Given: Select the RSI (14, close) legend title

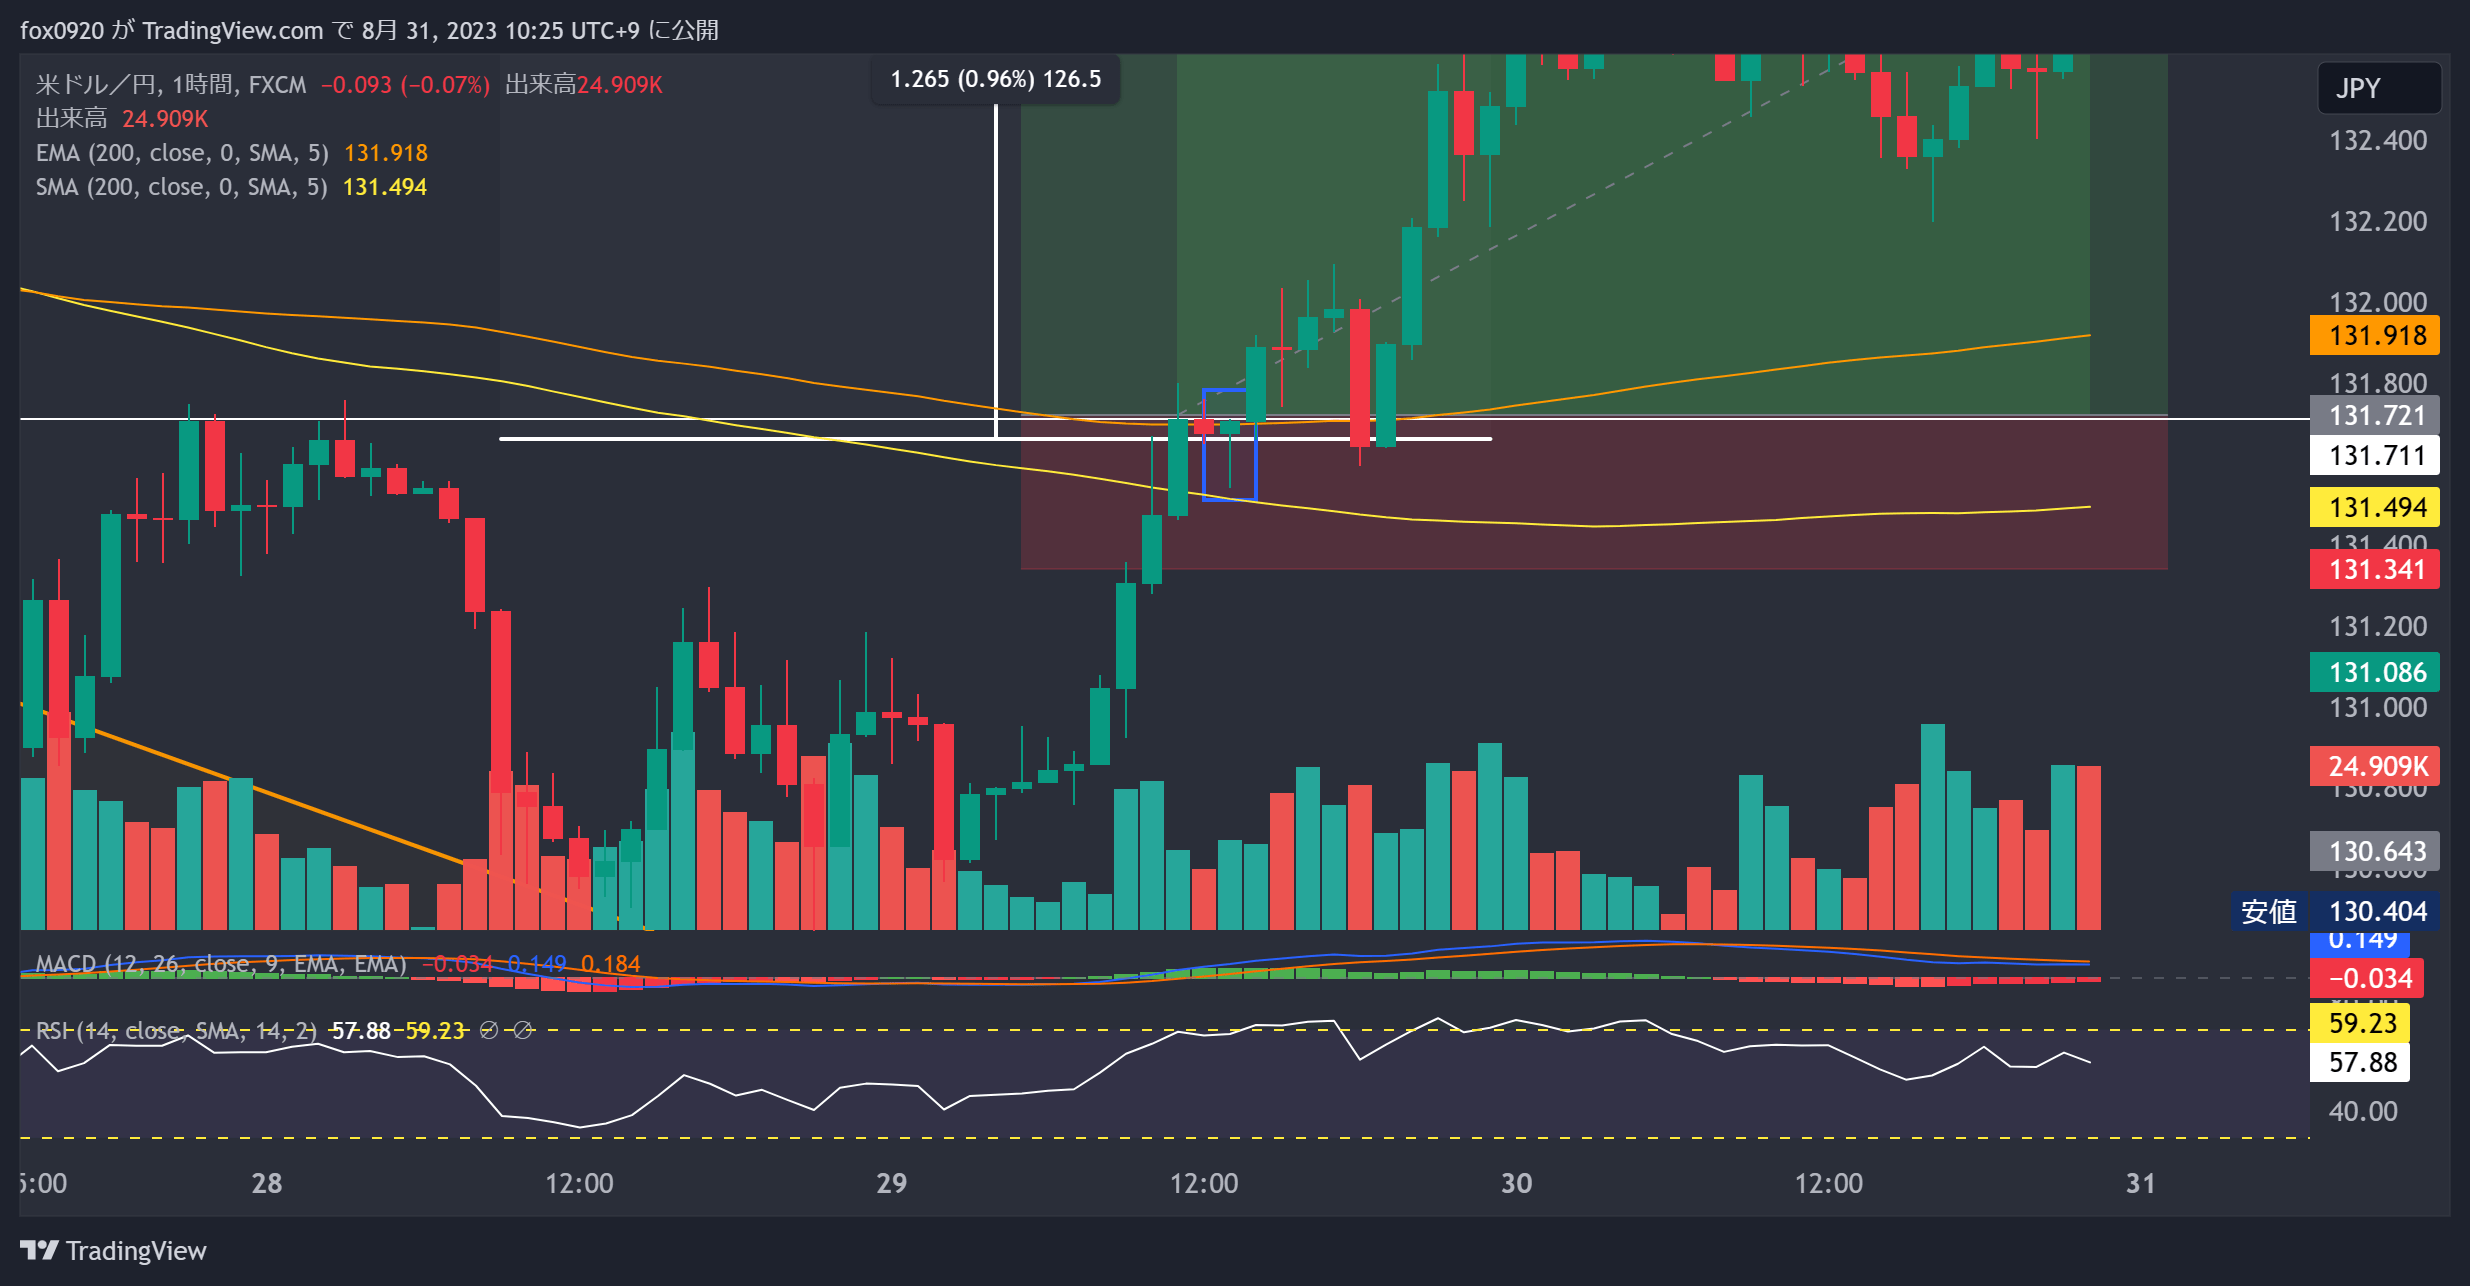Looking at the screenshot, I should [170, 1031].
